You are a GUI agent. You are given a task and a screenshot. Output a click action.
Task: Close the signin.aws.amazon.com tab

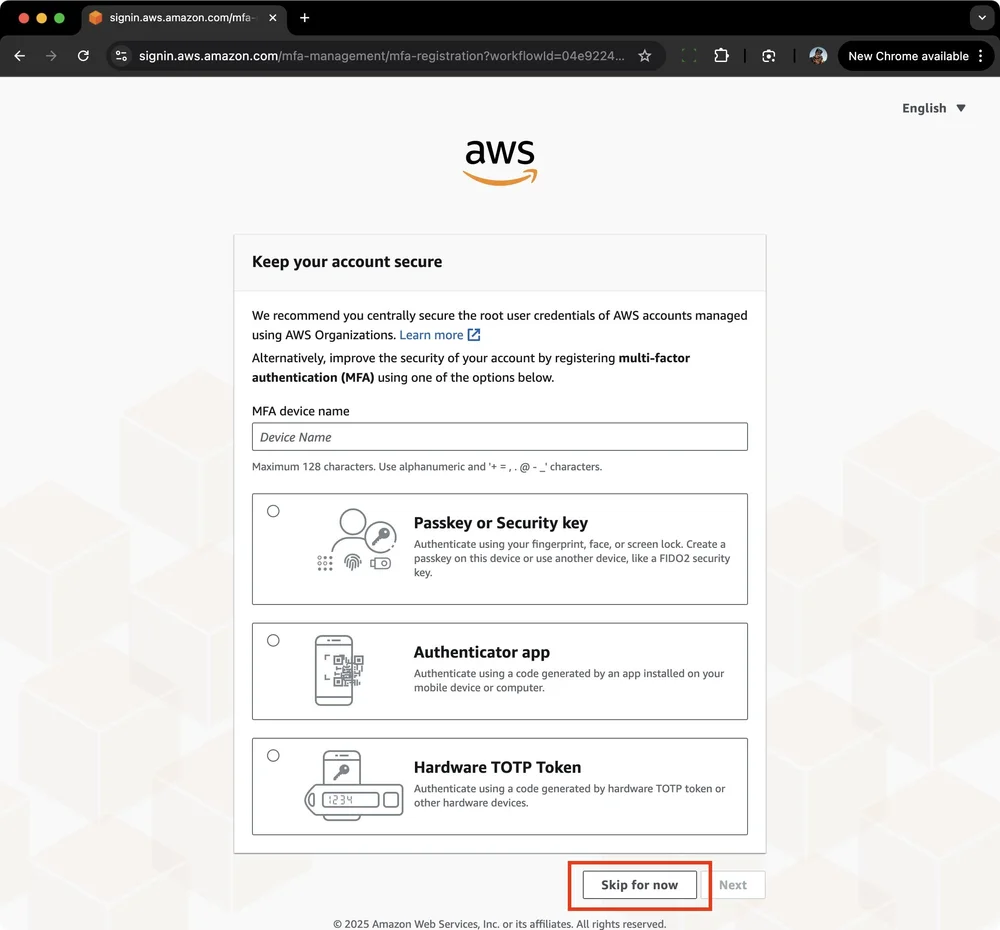click(273, 18)
